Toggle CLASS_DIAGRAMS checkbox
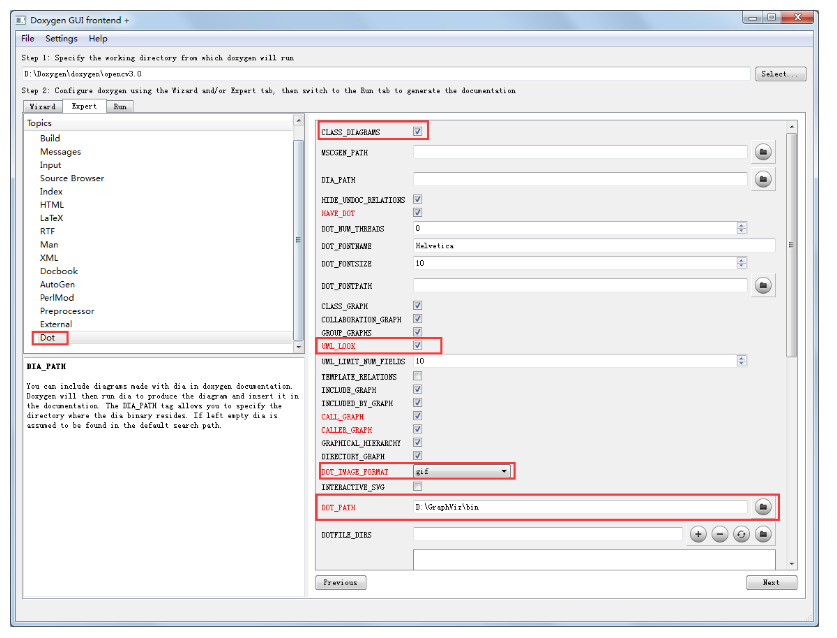837x638 pixels. coord(417,131)
